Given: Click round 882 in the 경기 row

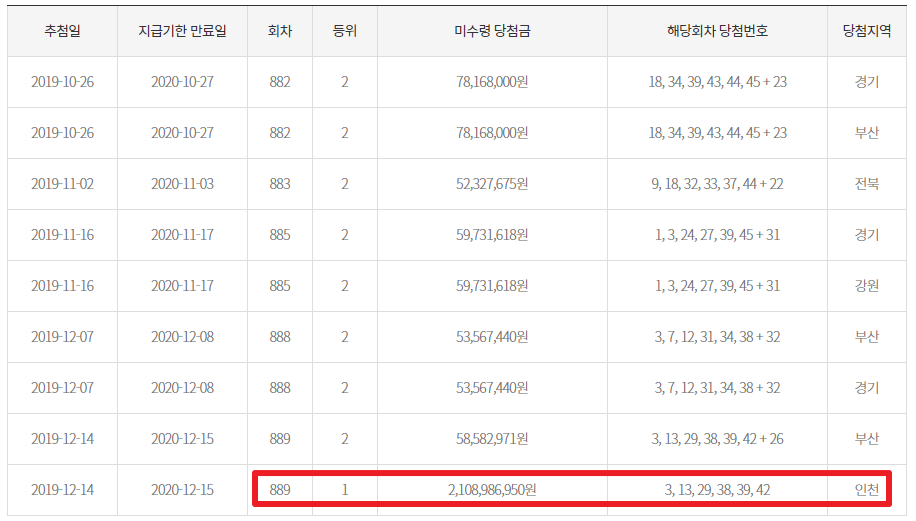Looking at the screenshot, I should point(280,82).
